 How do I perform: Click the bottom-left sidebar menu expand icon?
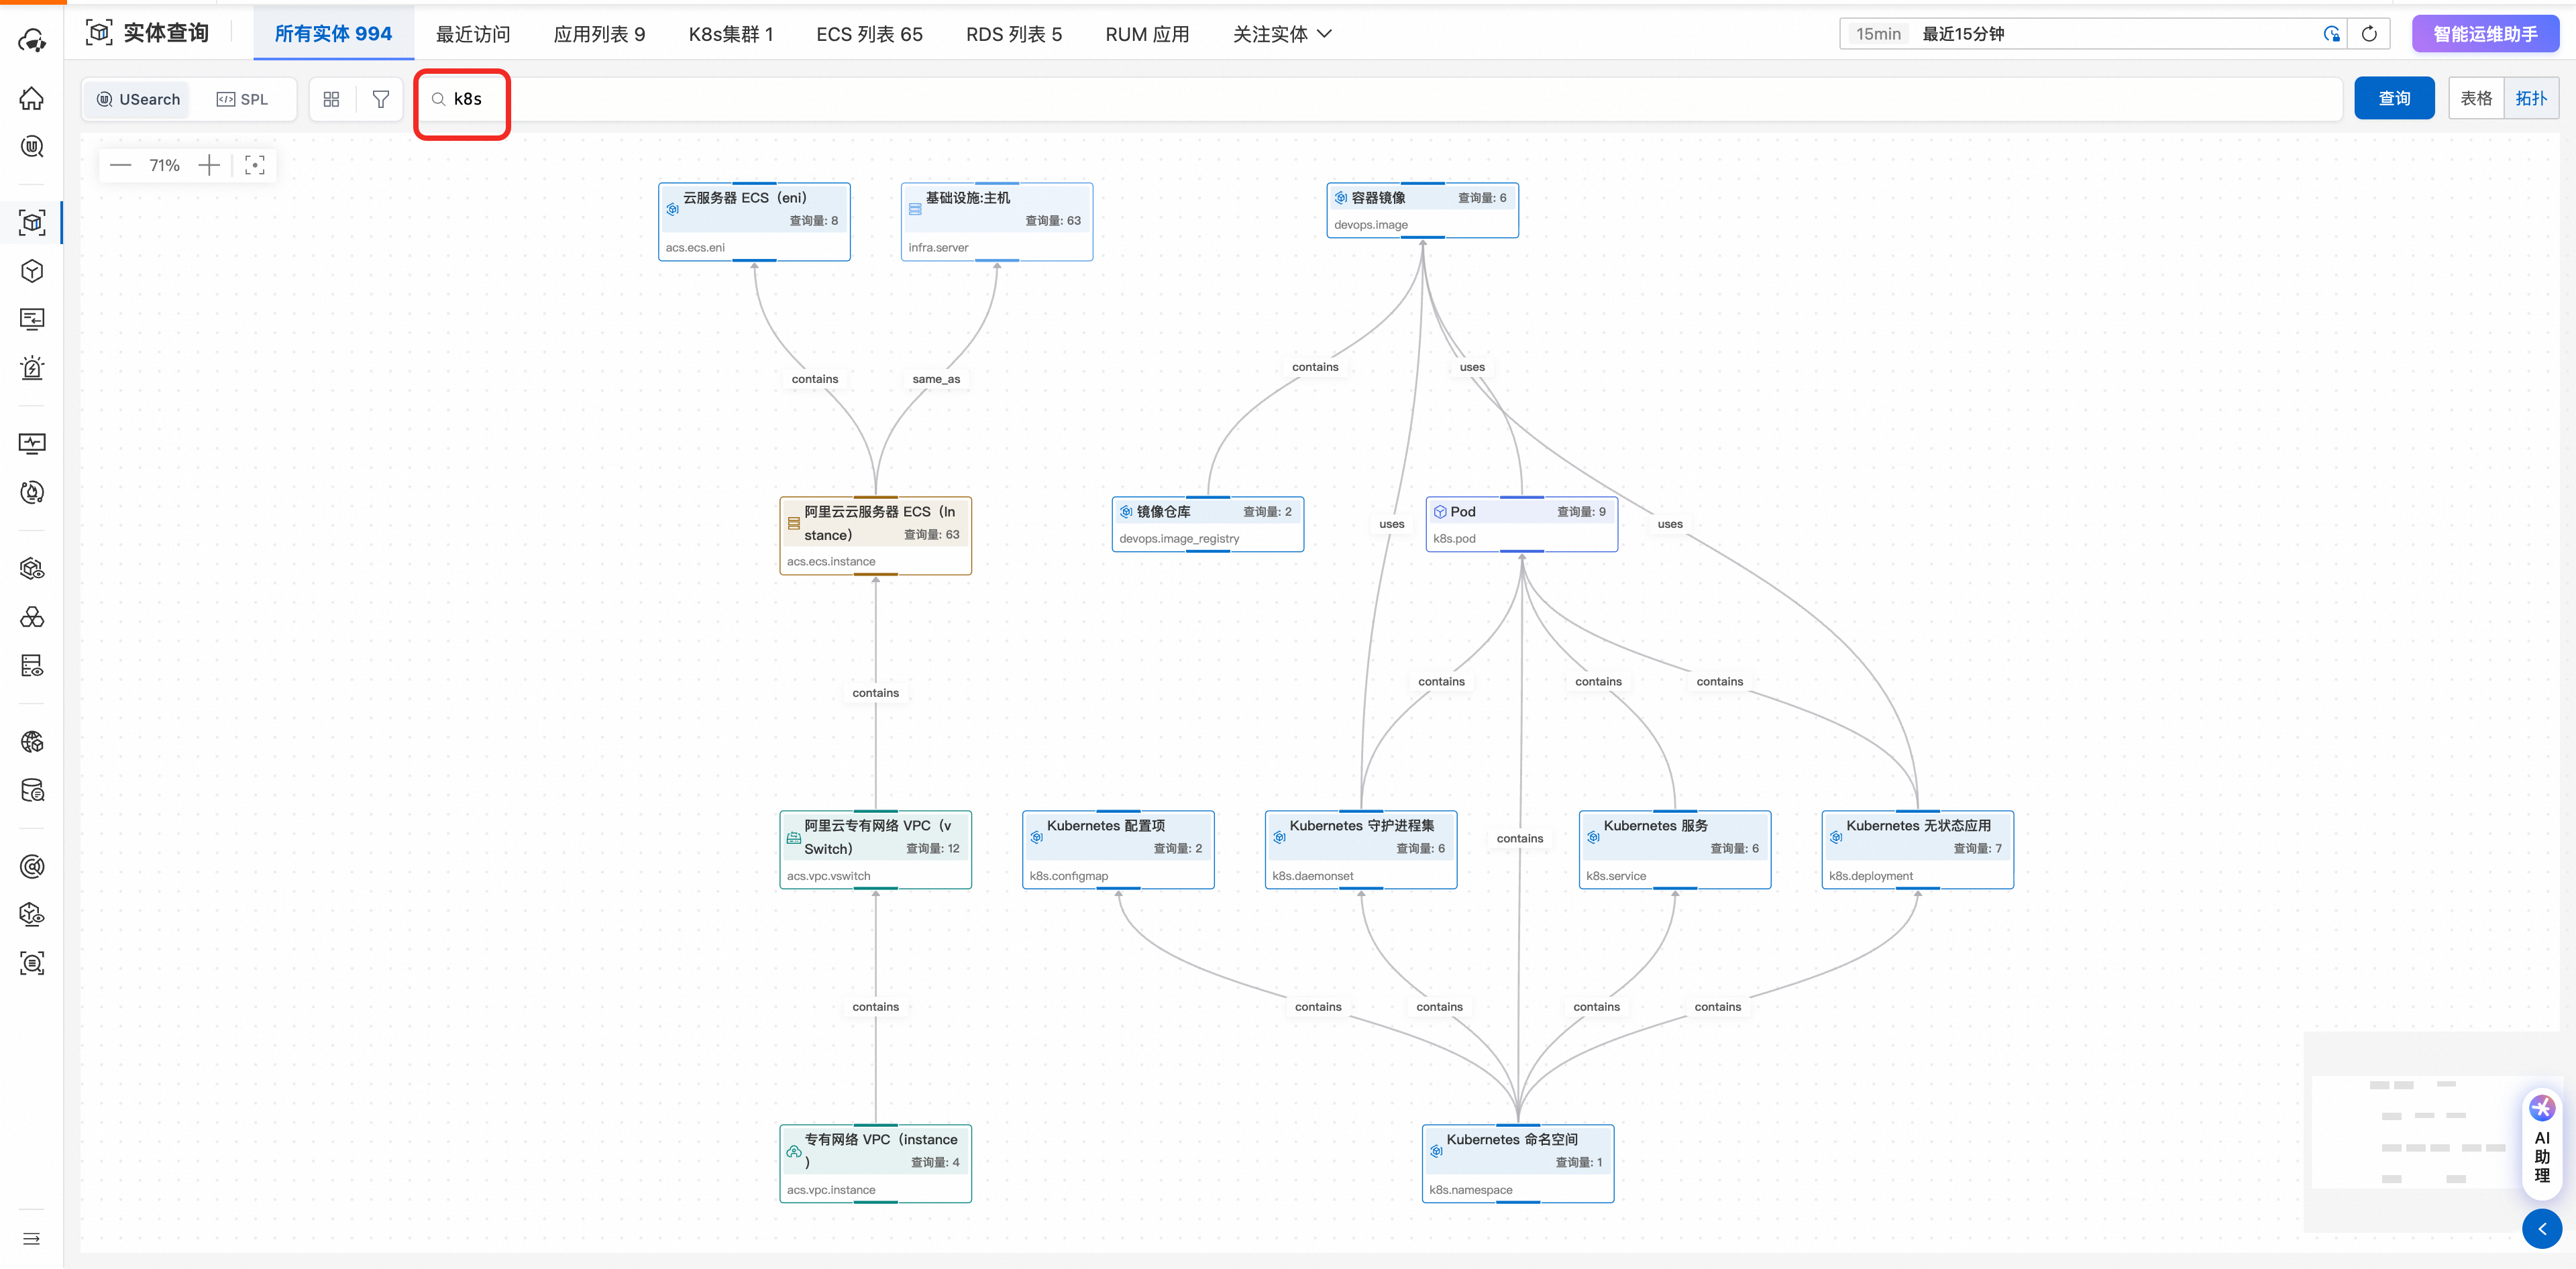[32, 1239]
